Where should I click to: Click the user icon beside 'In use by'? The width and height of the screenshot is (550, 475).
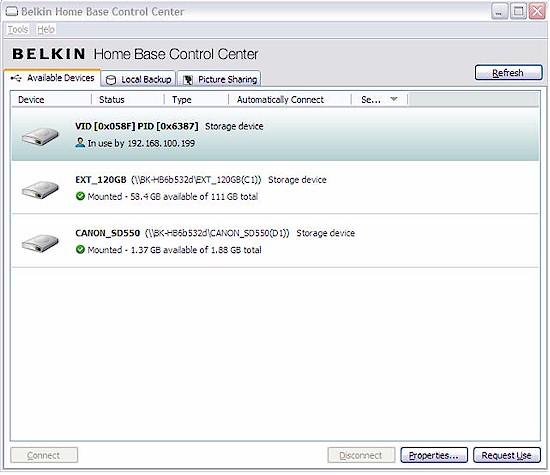(x=80, y=142)
